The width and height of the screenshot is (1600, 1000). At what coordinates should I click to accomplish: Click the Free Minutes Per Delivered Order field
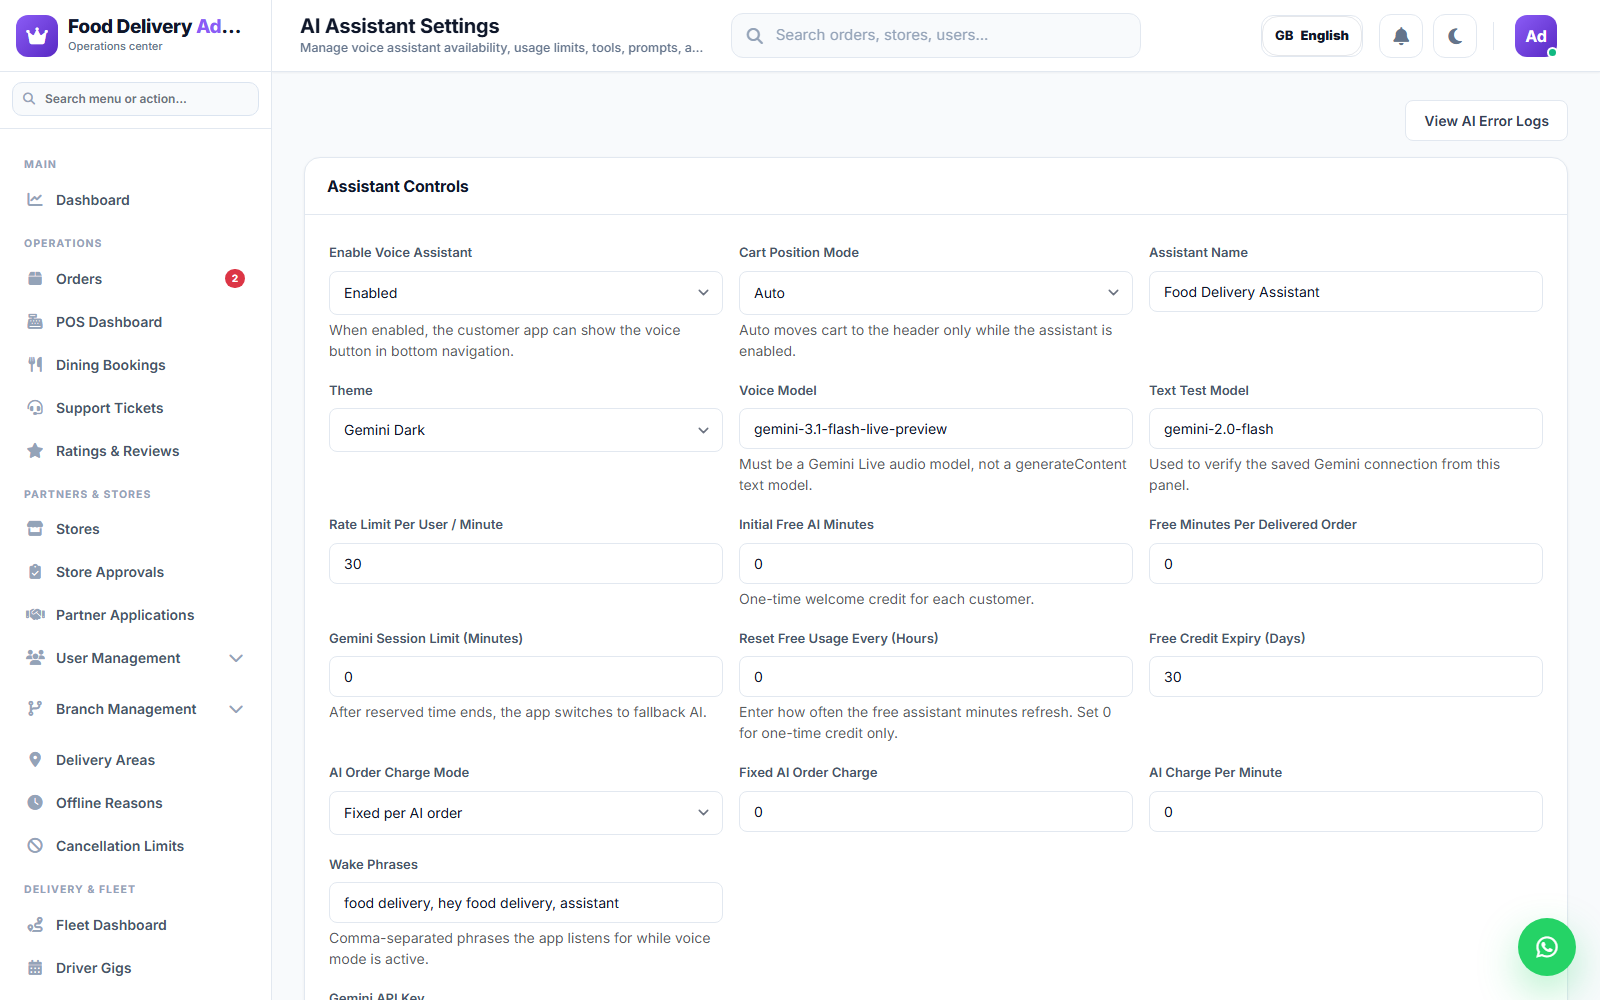pos(1346,564)
